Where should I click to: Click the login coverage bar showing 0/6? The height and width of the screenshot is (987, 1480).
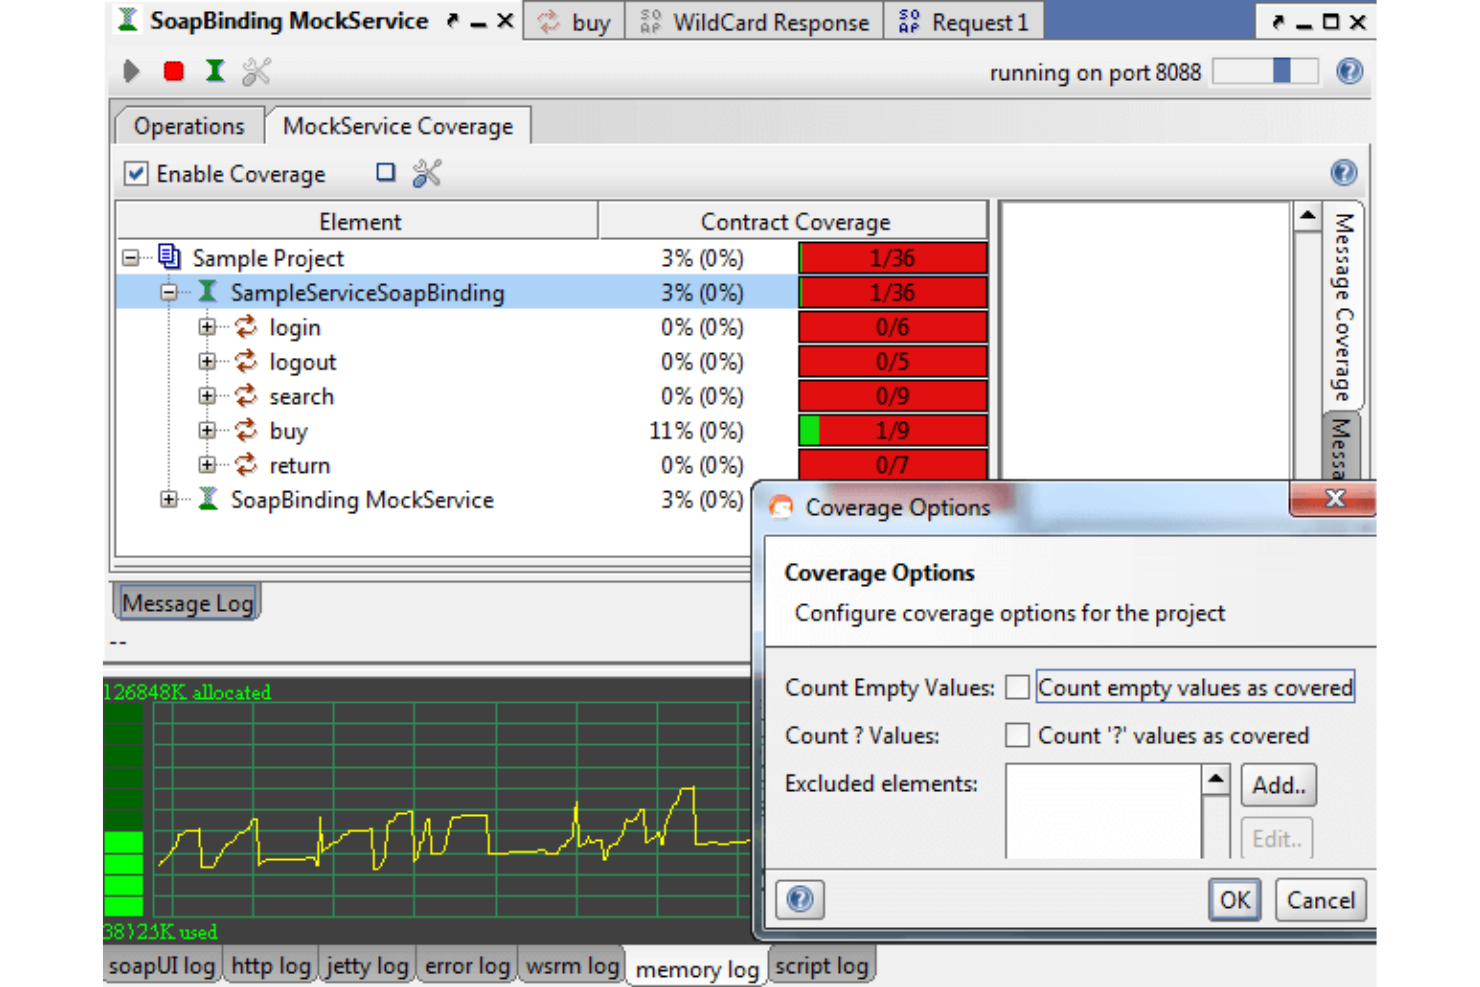pos(893,327)
